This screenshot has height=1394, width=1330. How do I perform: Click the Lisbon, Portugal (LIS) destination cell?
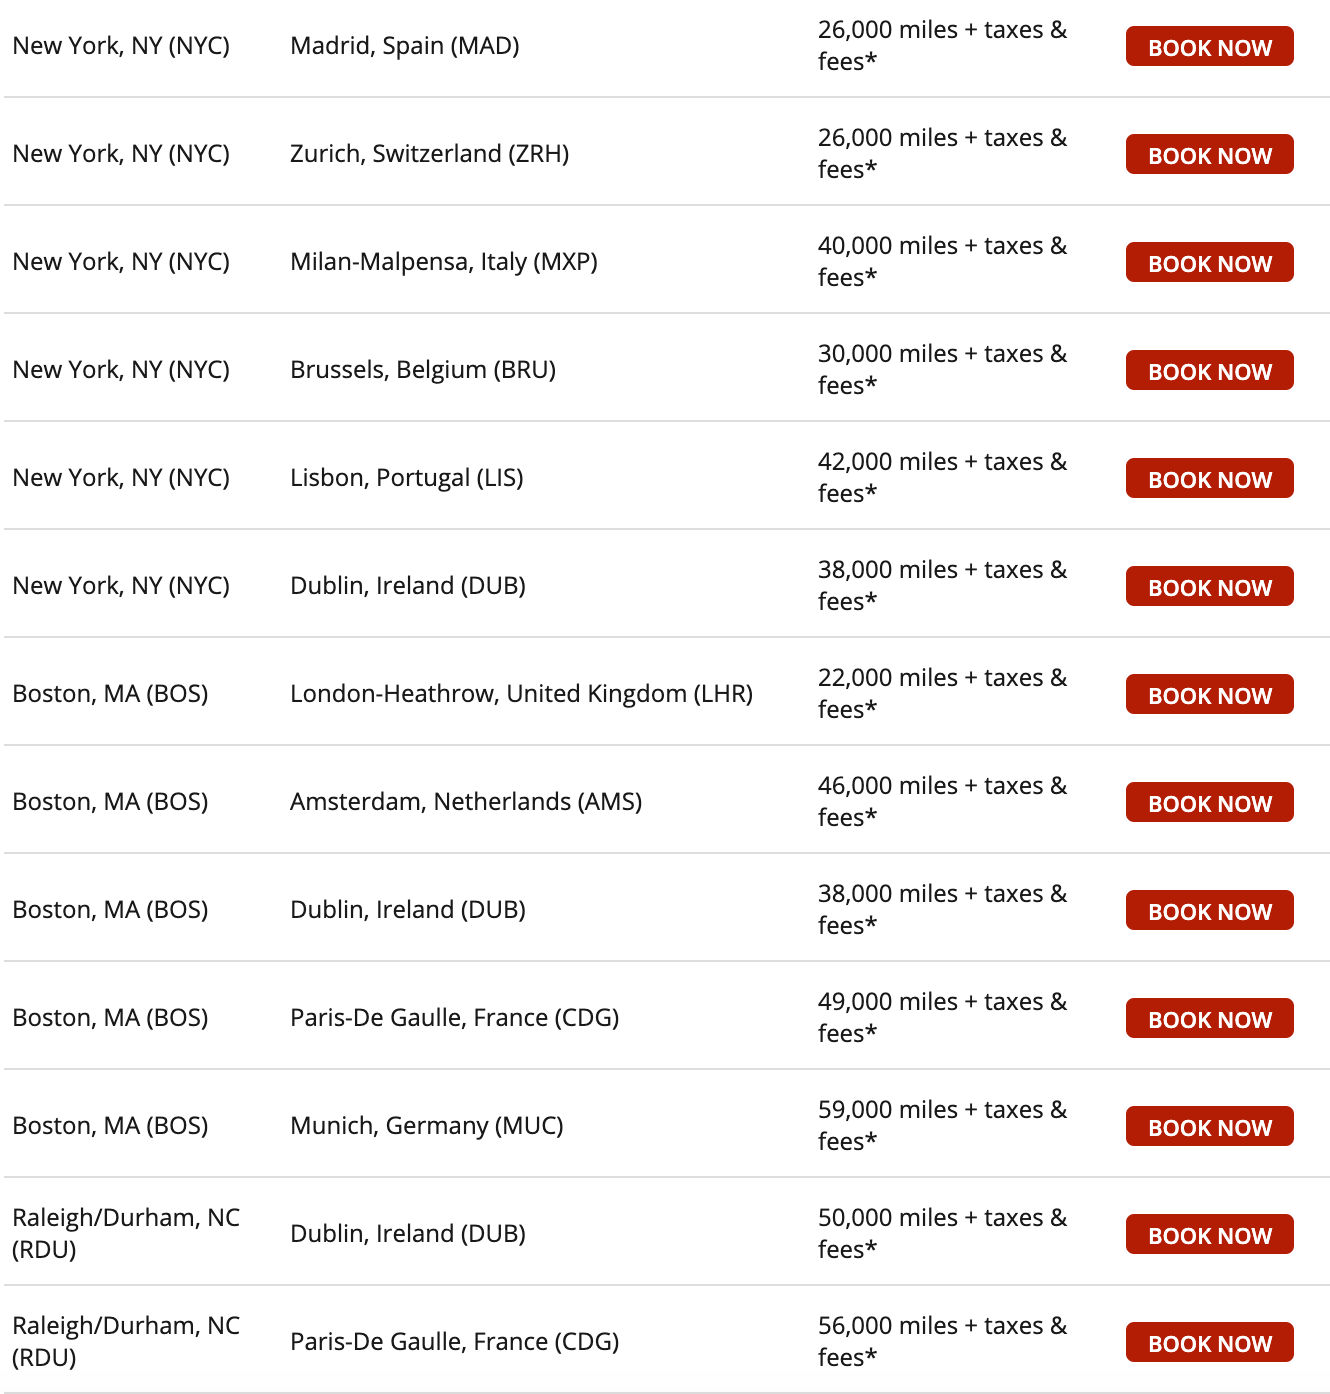tap(406, 478)
